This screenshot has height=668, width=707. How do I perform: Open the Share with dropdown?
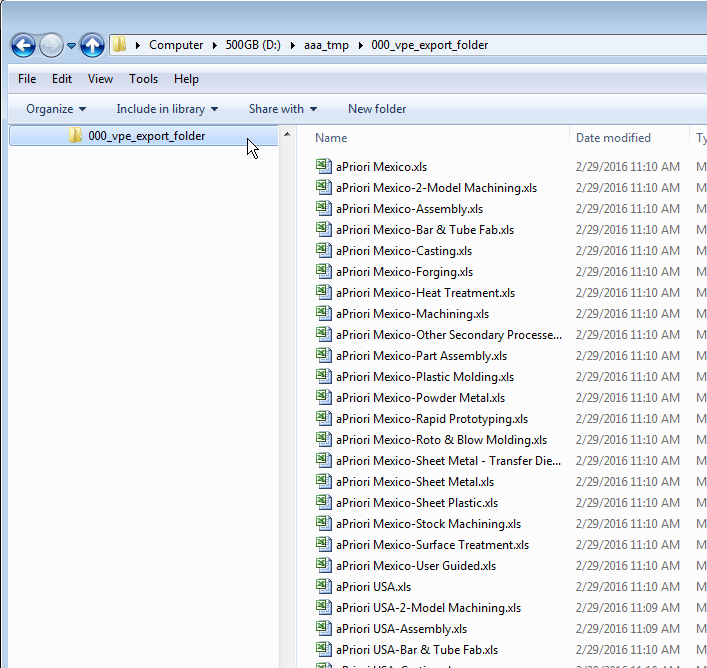283,109
